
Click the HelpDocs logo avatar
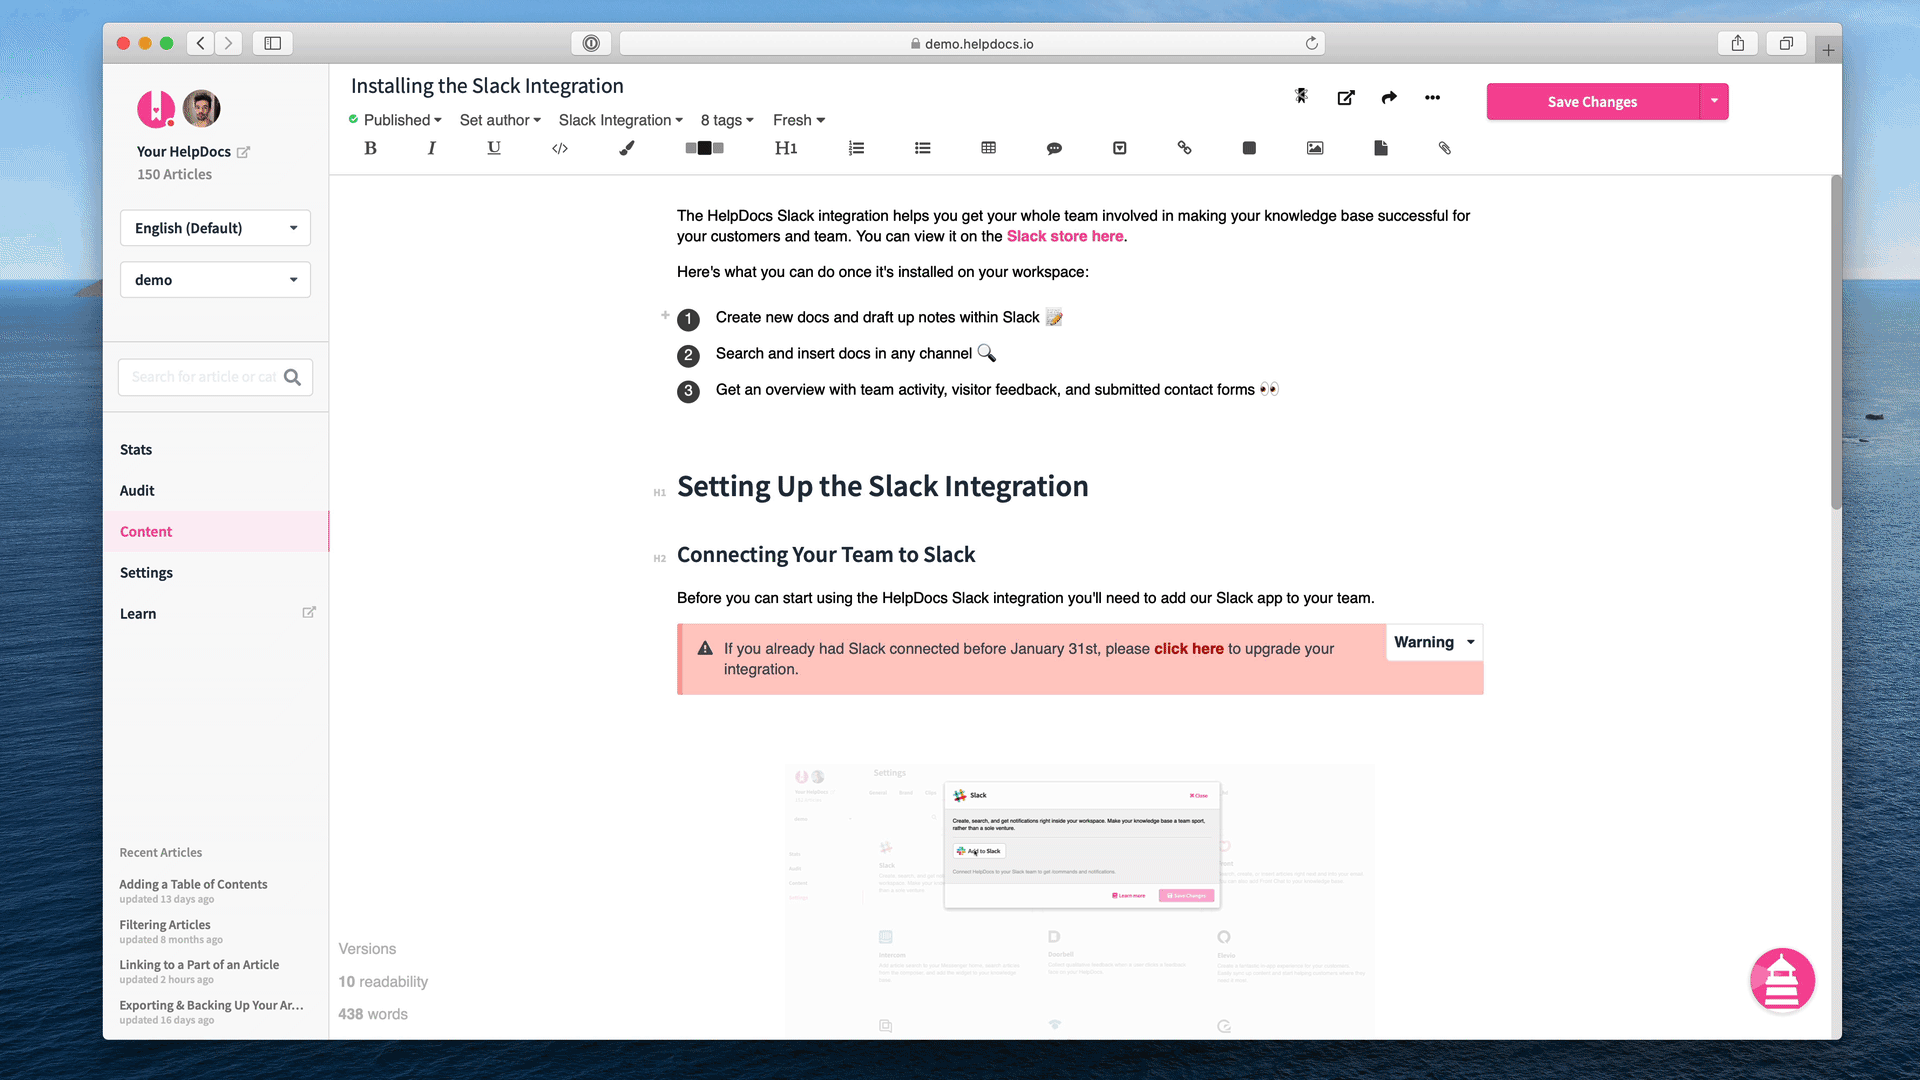coord(156,109)
